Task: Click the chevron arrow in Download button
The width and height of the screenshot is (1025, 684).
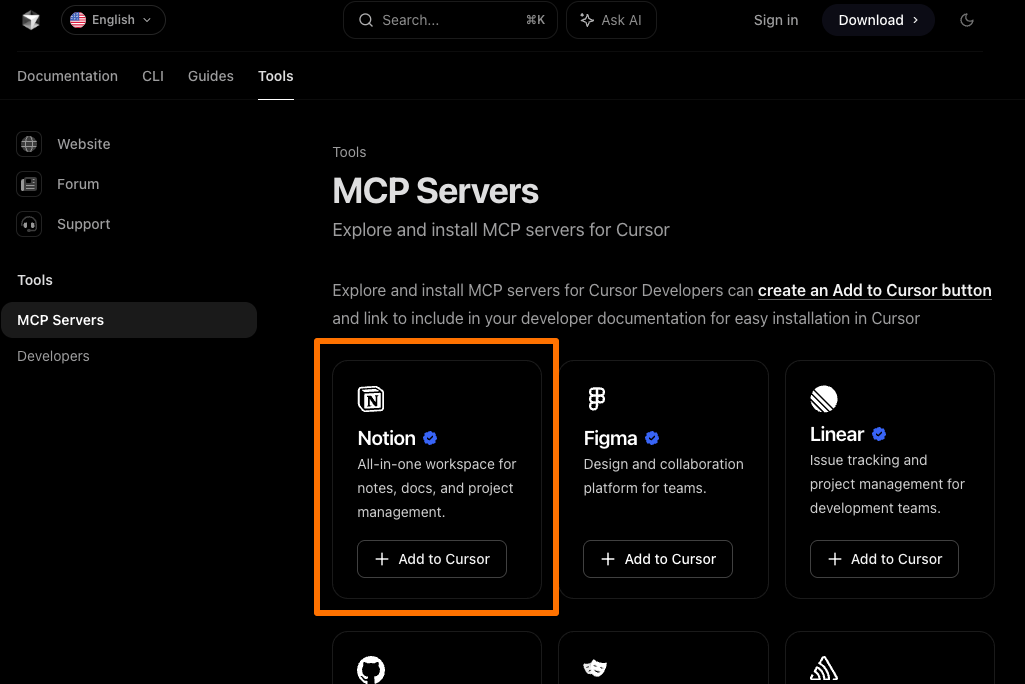Action: pyautogui.click(x=915, y=20)
